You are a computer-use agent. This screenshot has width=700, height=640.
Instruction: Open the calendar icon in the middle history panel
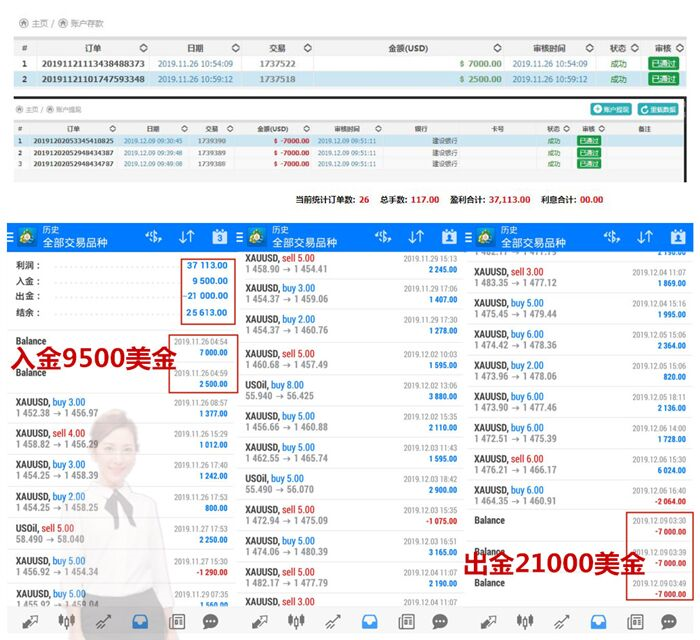click(449, 237)
